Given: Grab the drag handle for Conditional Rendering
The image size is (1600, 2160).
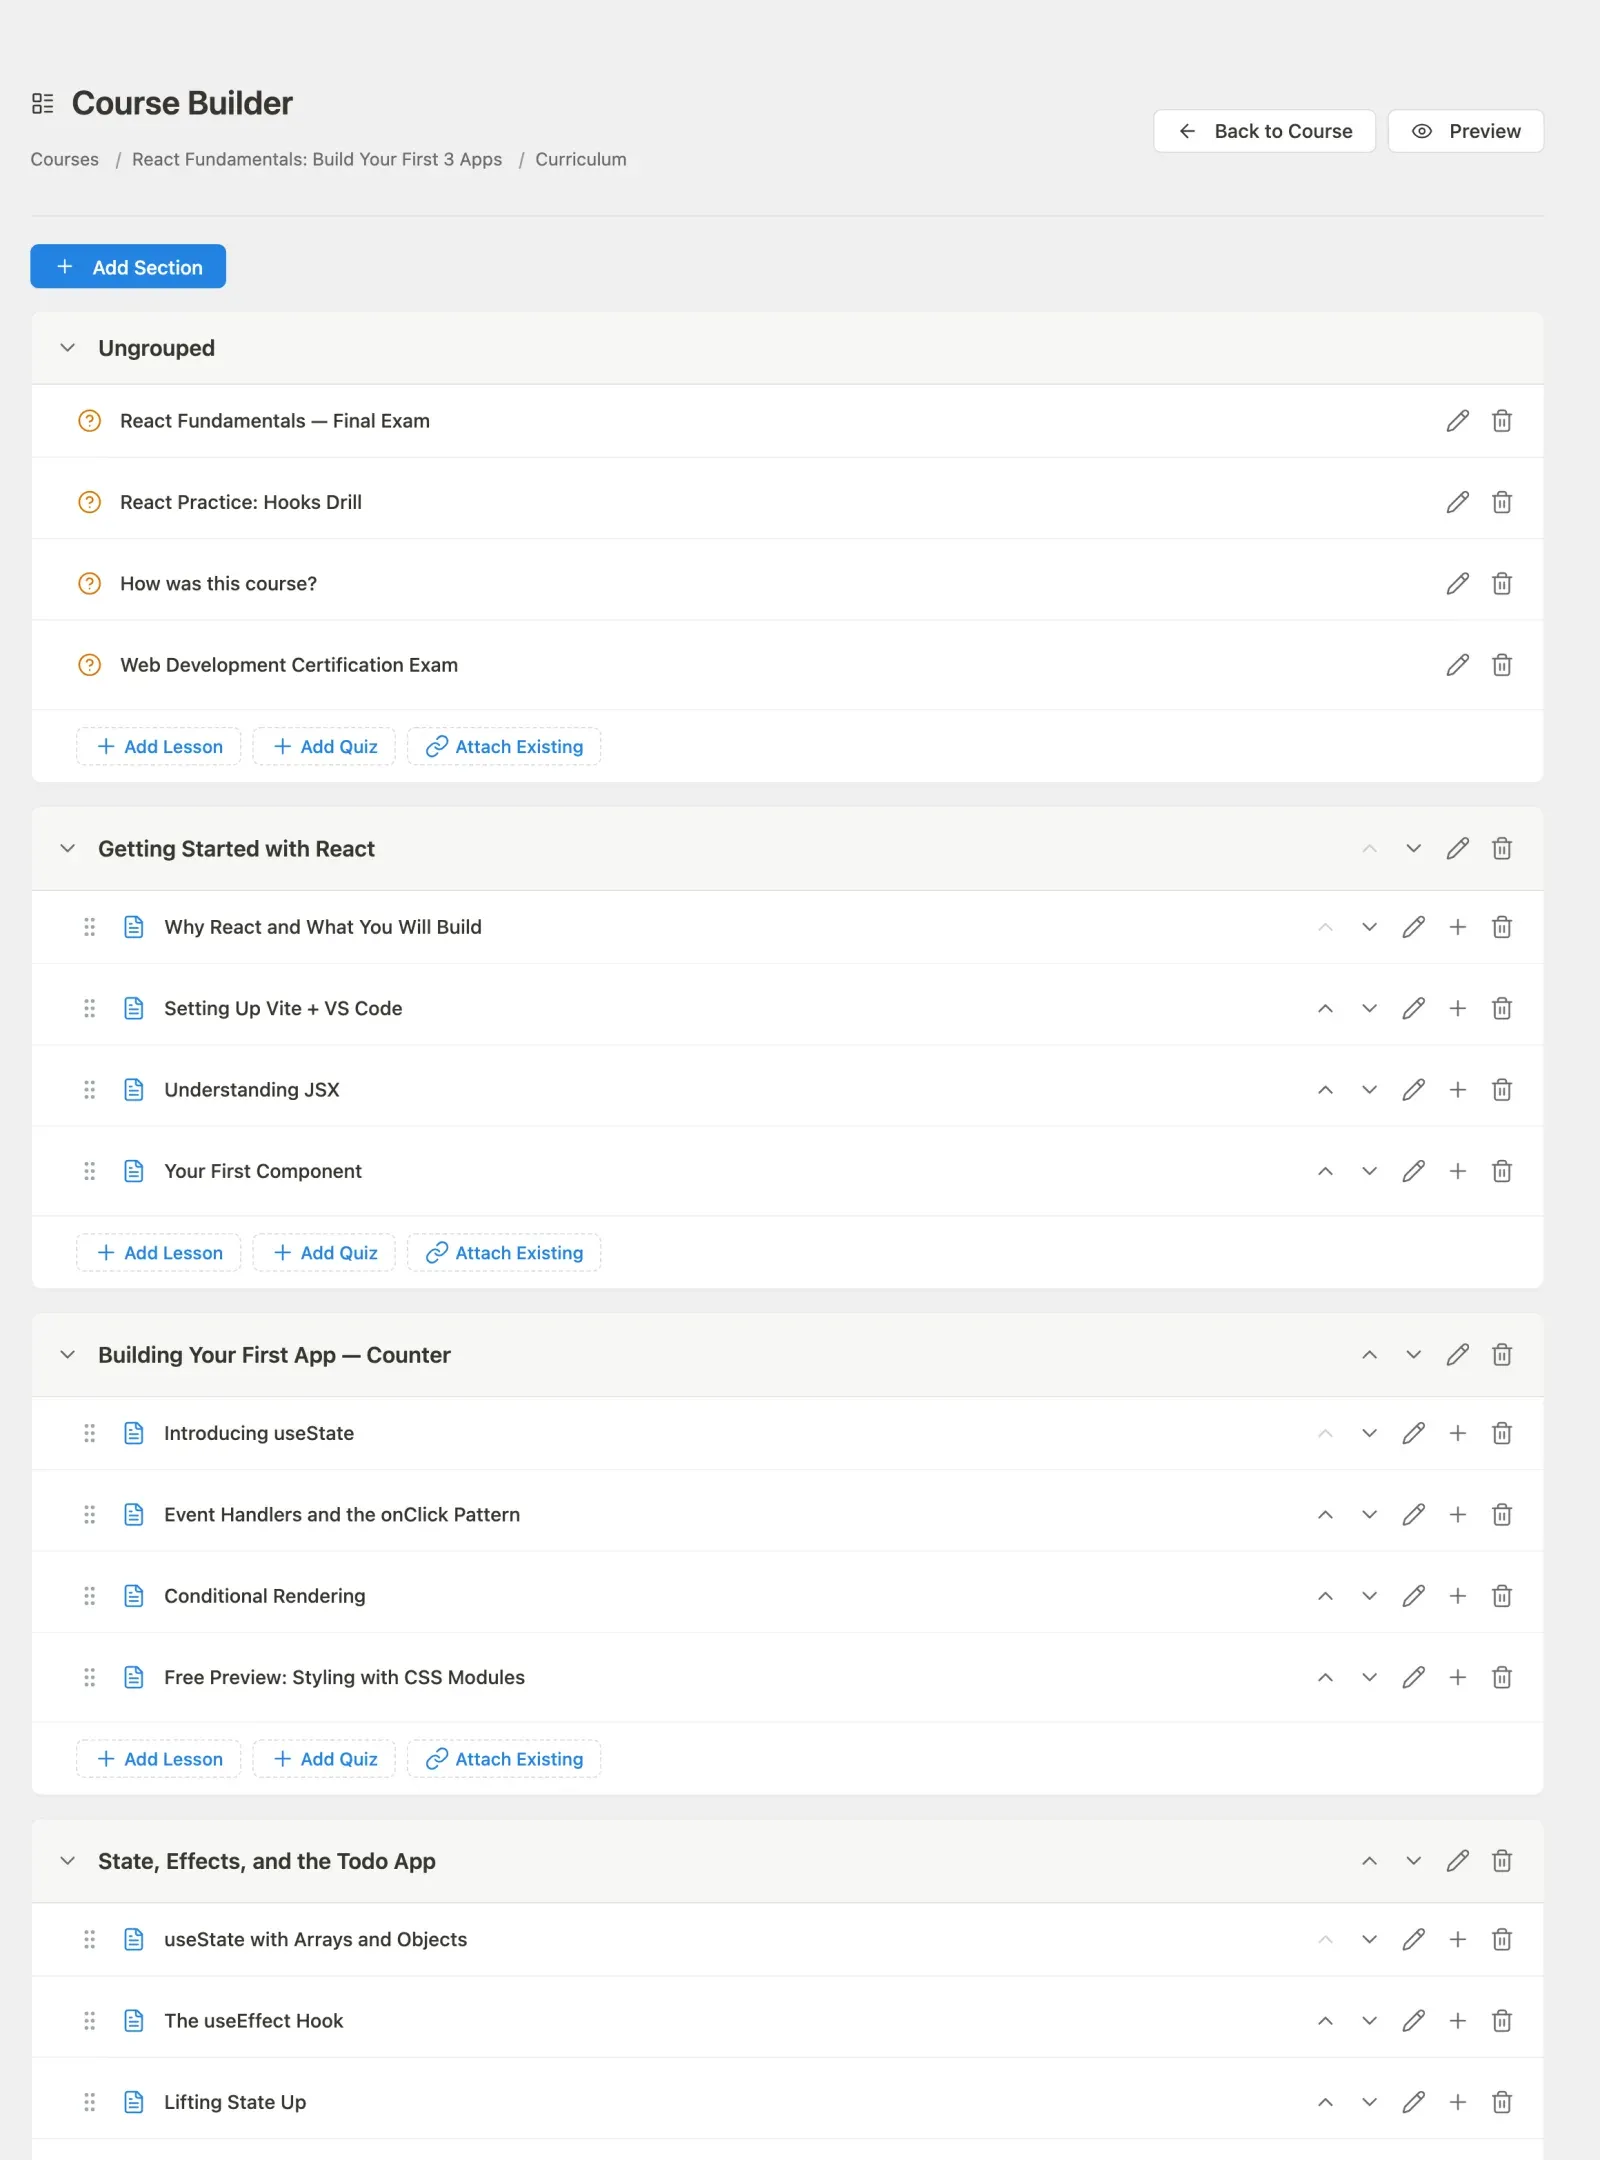Looking at the screenshot, I should point(89,1596).
